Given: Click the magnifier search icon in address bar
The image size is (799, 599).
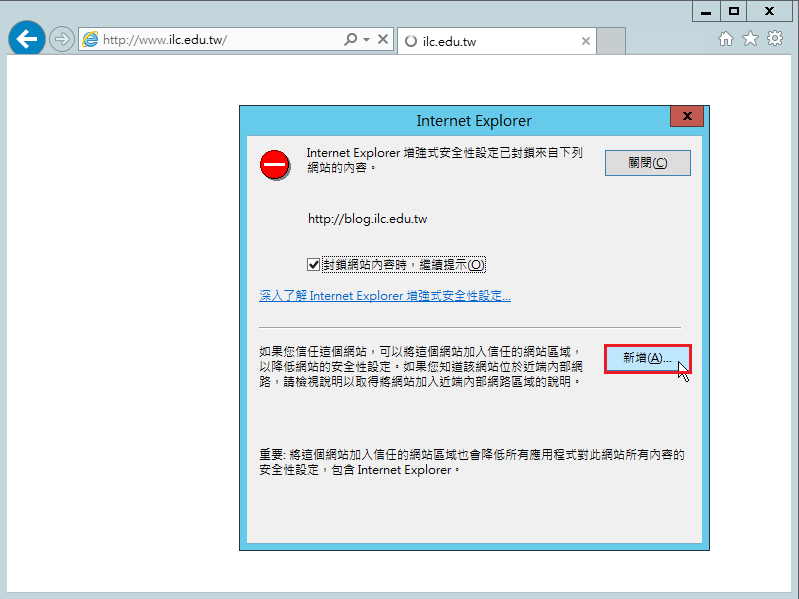Looking at the screenshot, I should point(351,39).
